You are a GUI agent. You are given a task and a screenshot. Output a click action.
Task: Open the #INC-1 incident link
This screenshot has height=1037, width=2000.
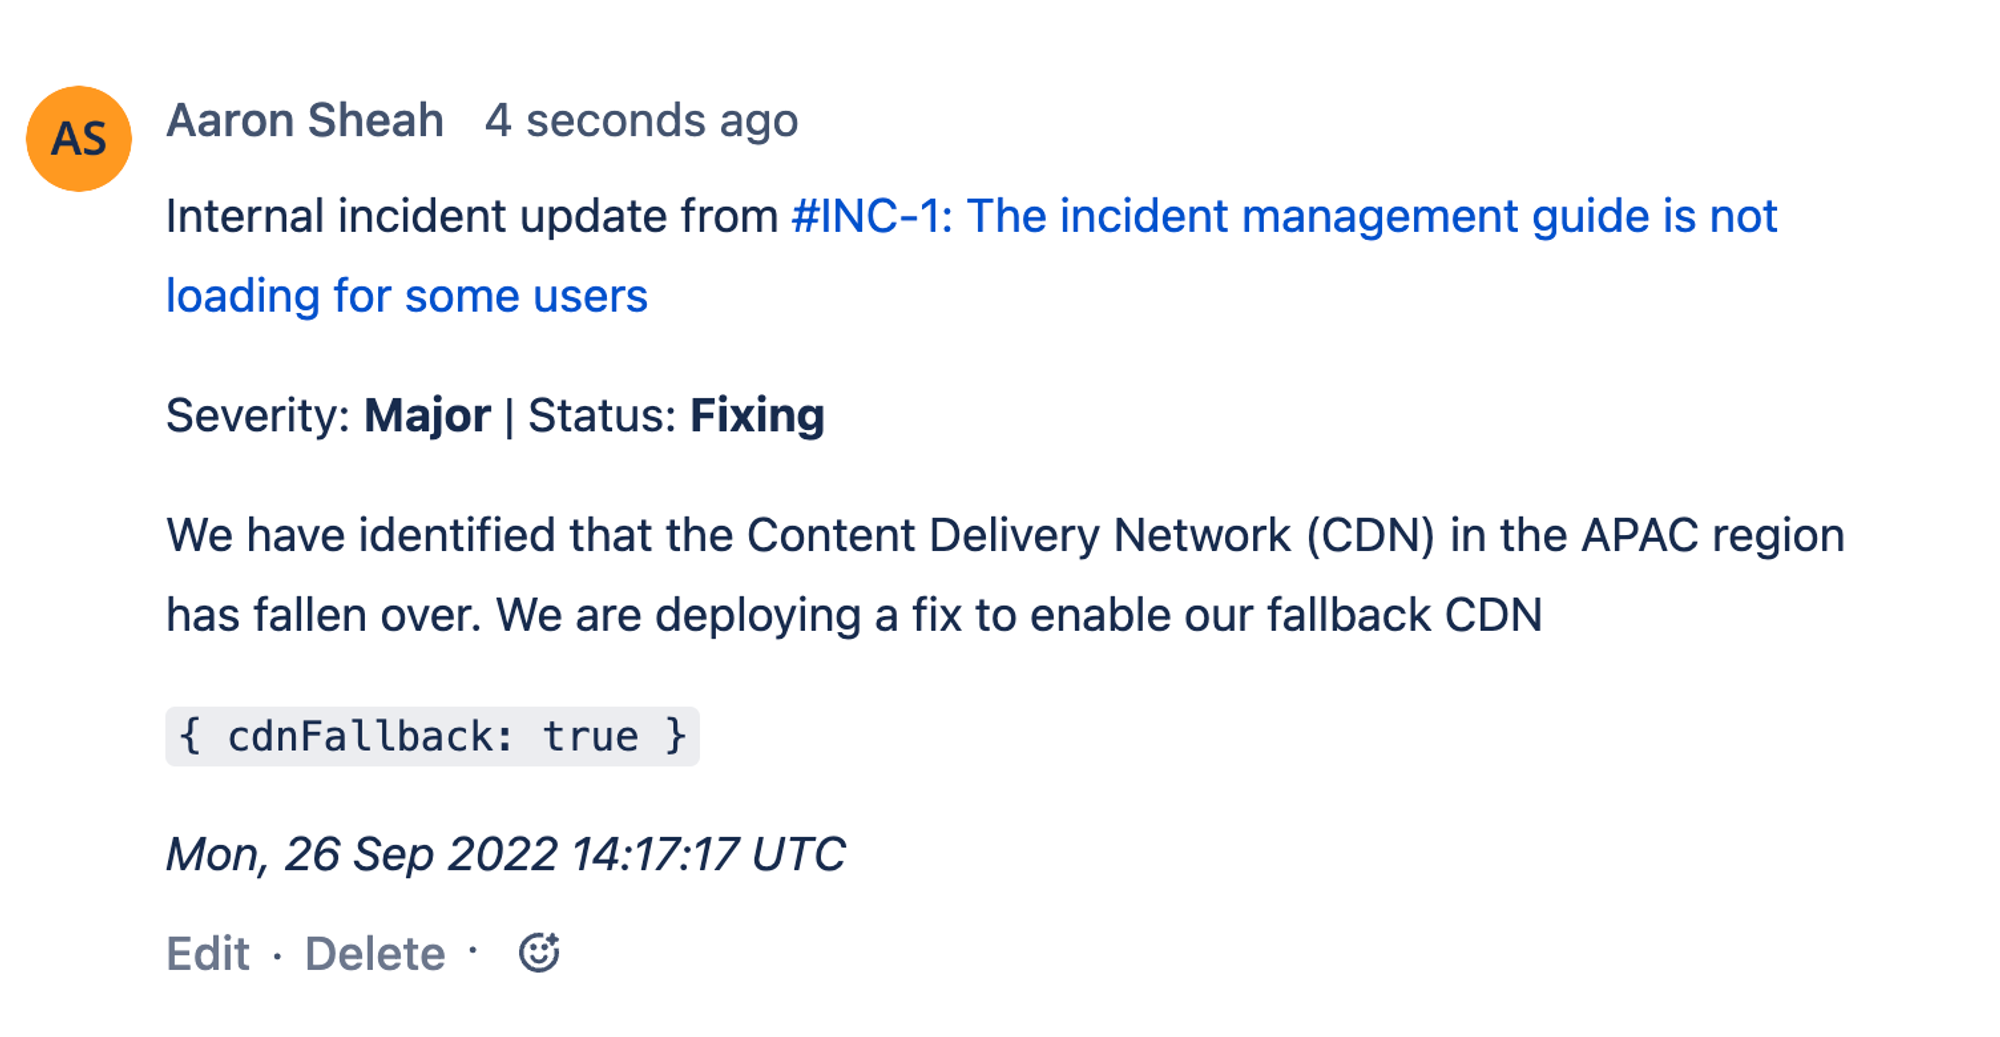click(x=971, y=256)
